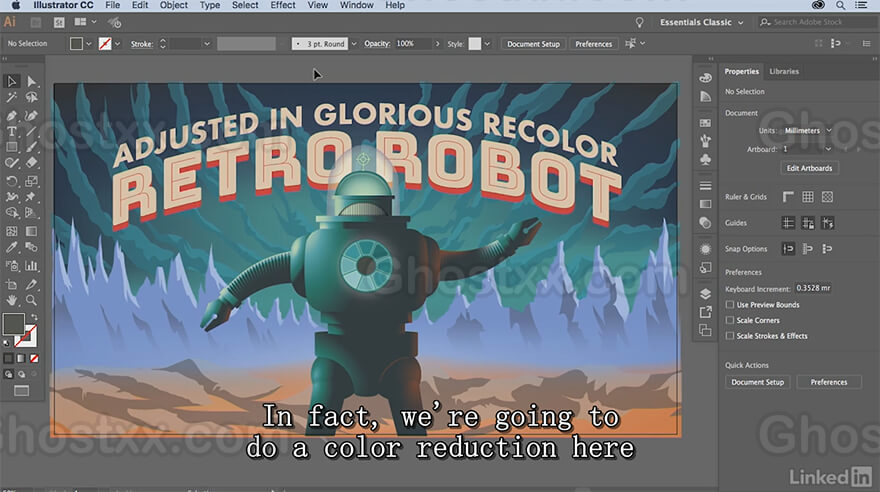The width and height of the screenshot is (880, 492).
Task: Select the Eyedropper tool
Action: point(11,247)
